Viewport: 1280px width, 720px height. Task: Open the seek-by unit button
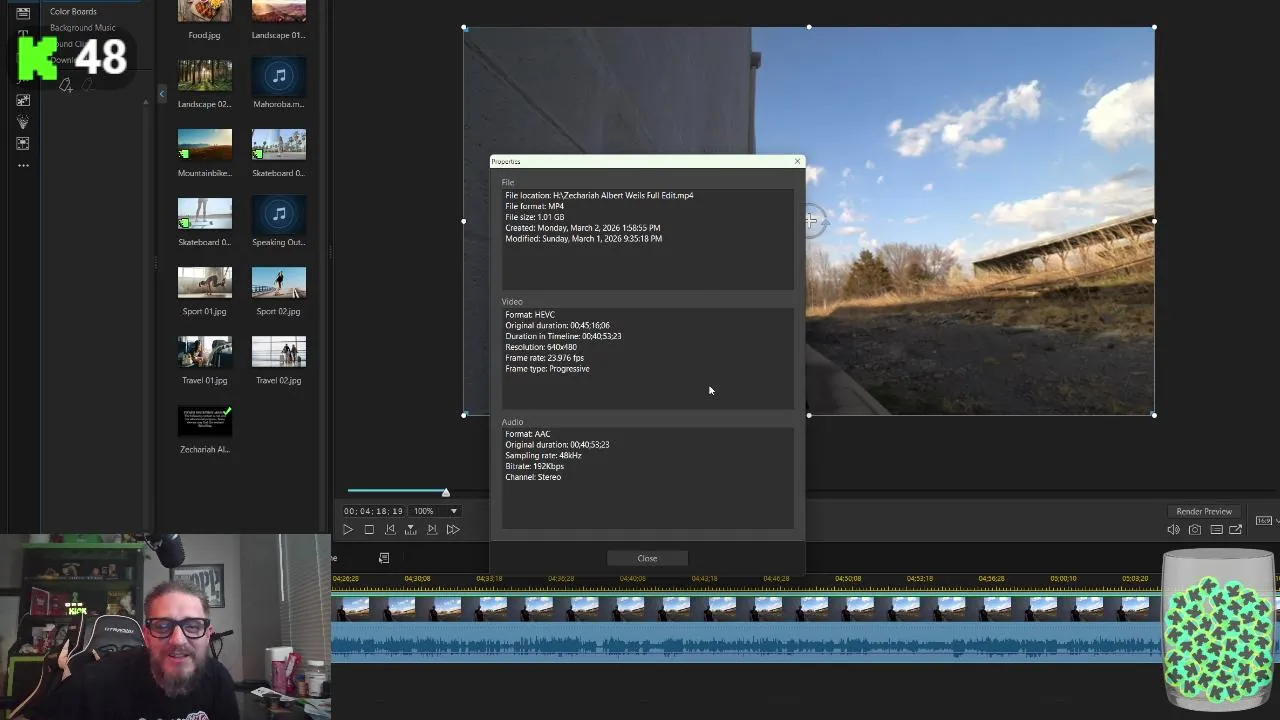(410, 530)
